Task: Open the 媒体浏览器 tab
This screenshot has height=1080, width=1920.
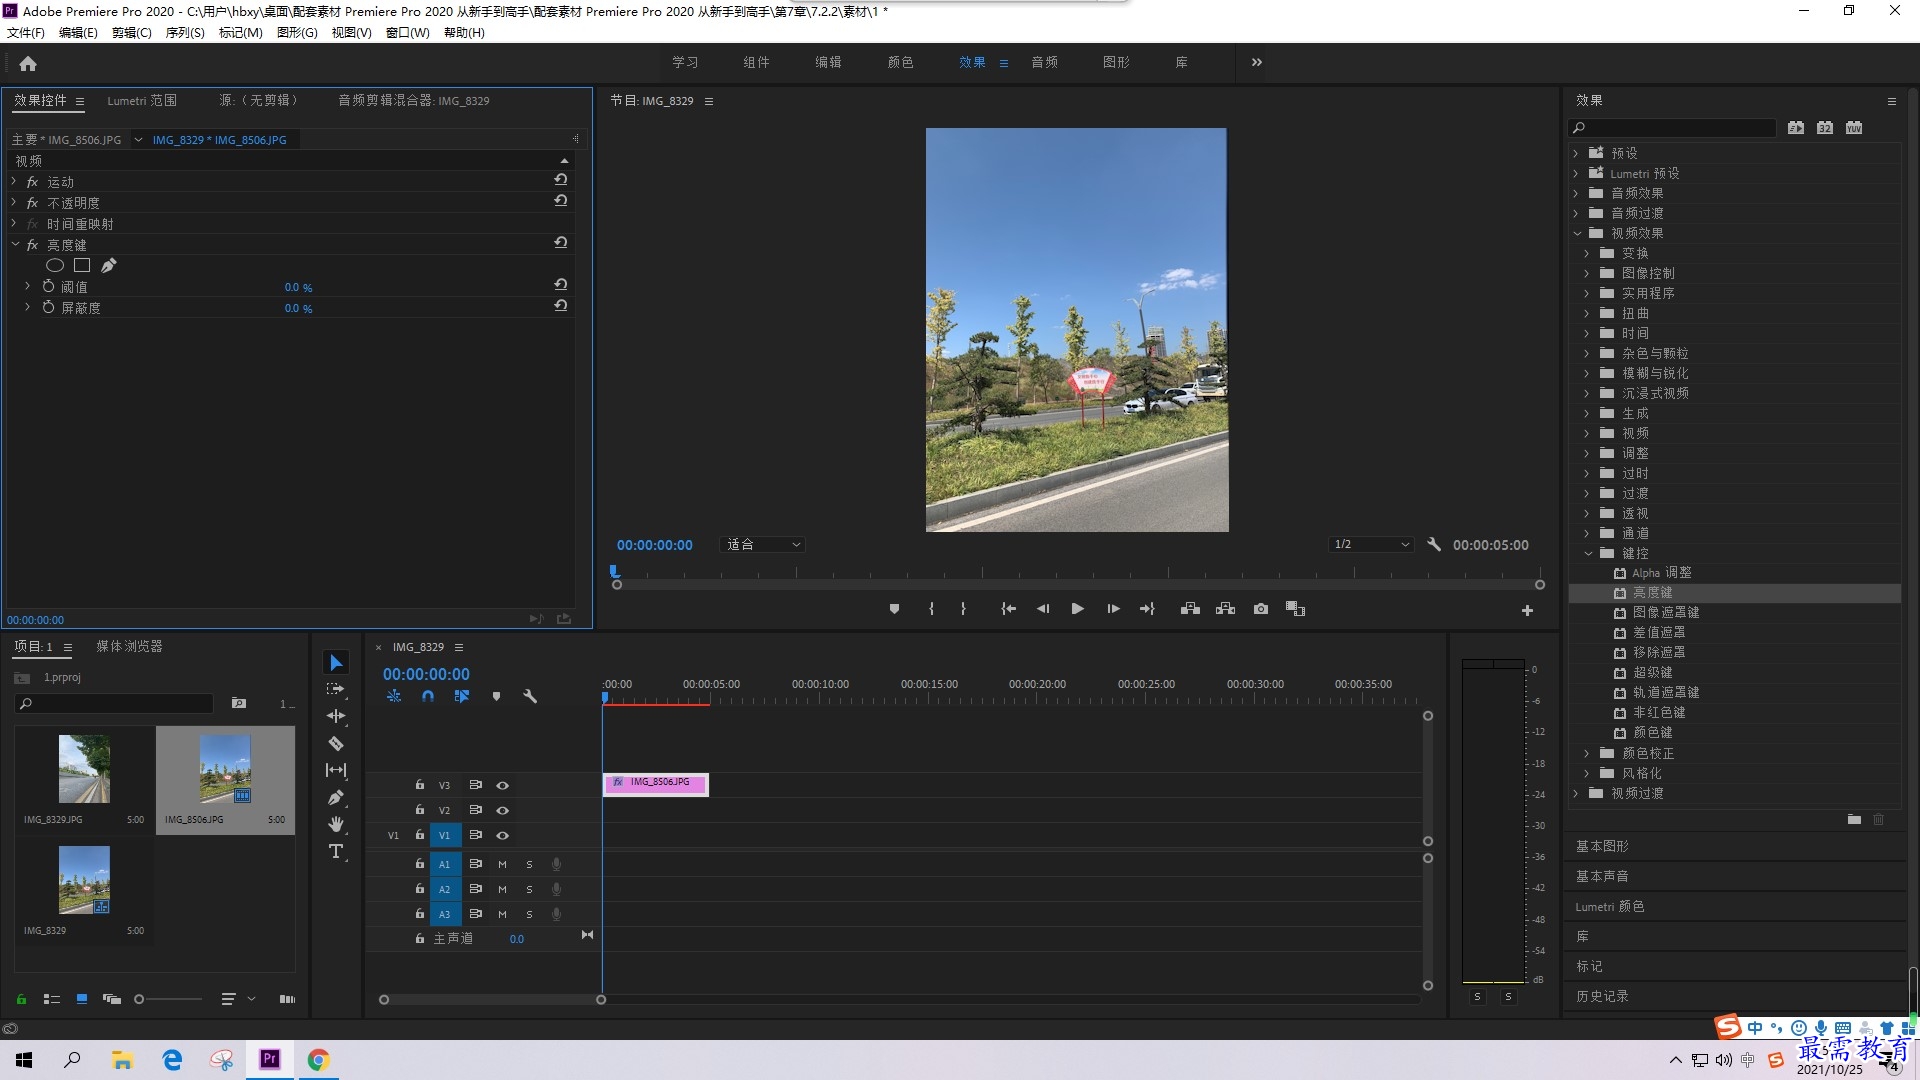Action: click(129, 647)
